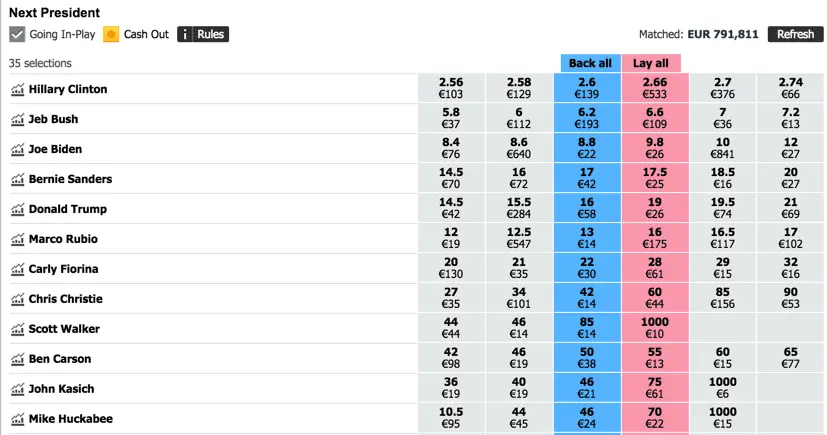Open the chart icon beside Bernie Sanders
The height and width of the screenshot is (435, 827).
coord(17,180)
